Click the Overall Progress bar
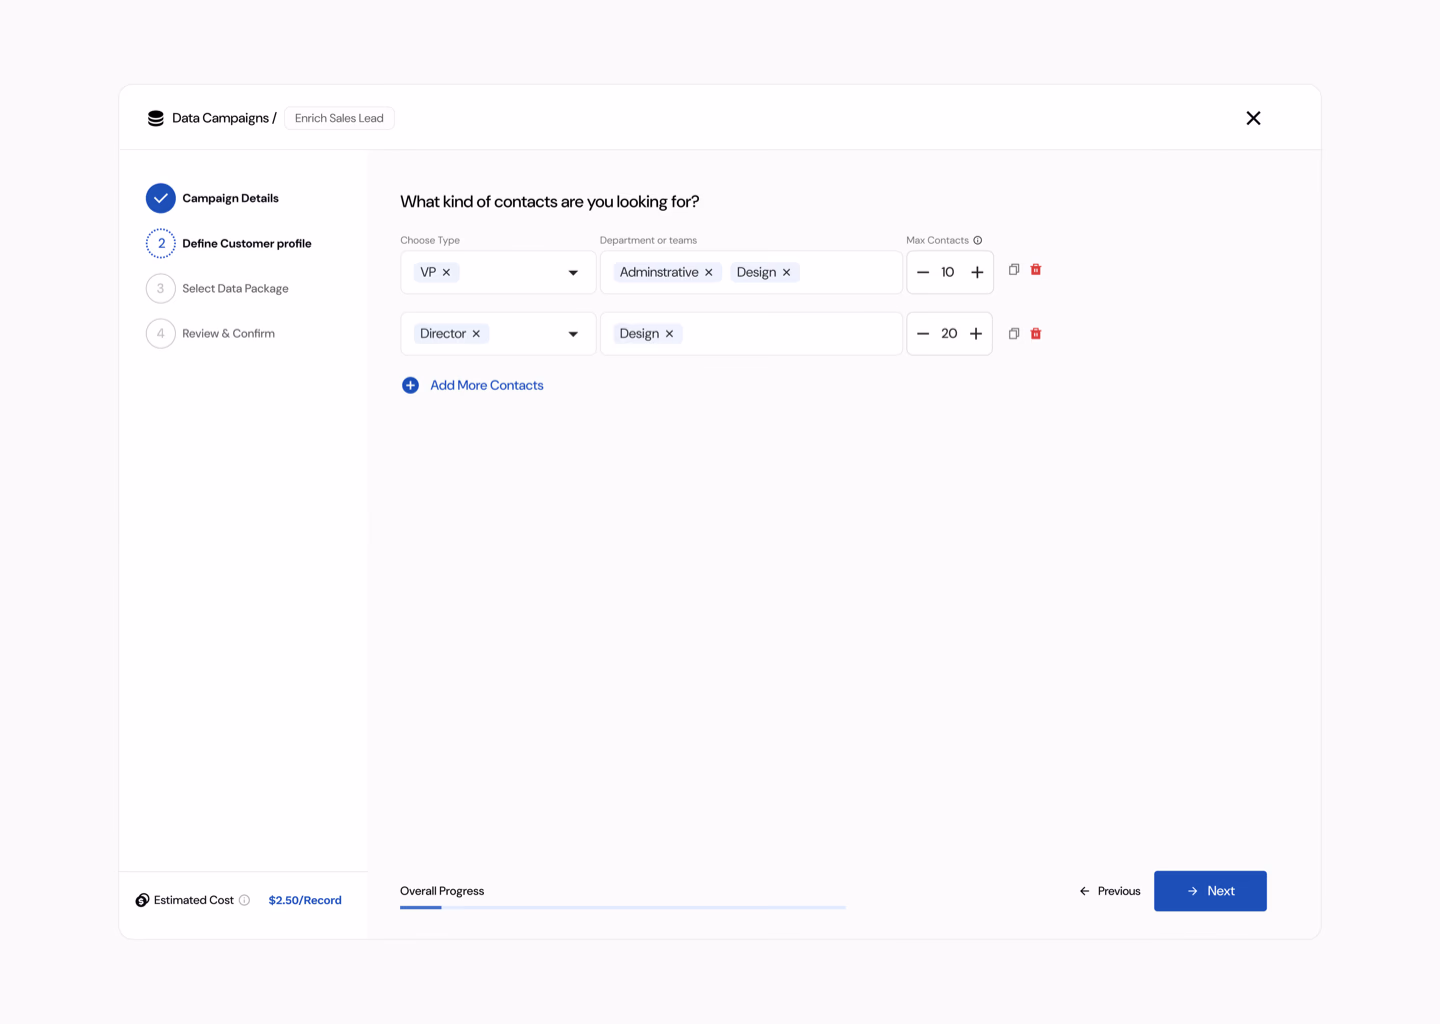Screen dimensions: 1440x1024 (x=622, y=908)
